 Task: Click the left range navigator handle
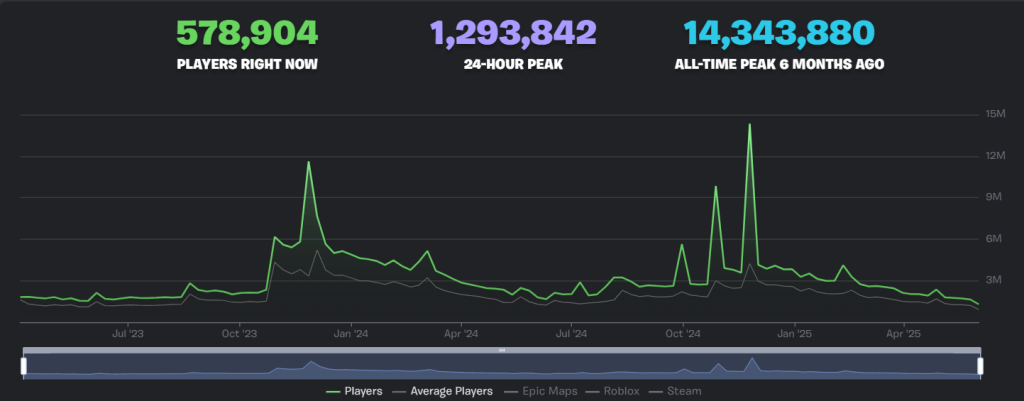pos(22,366)
